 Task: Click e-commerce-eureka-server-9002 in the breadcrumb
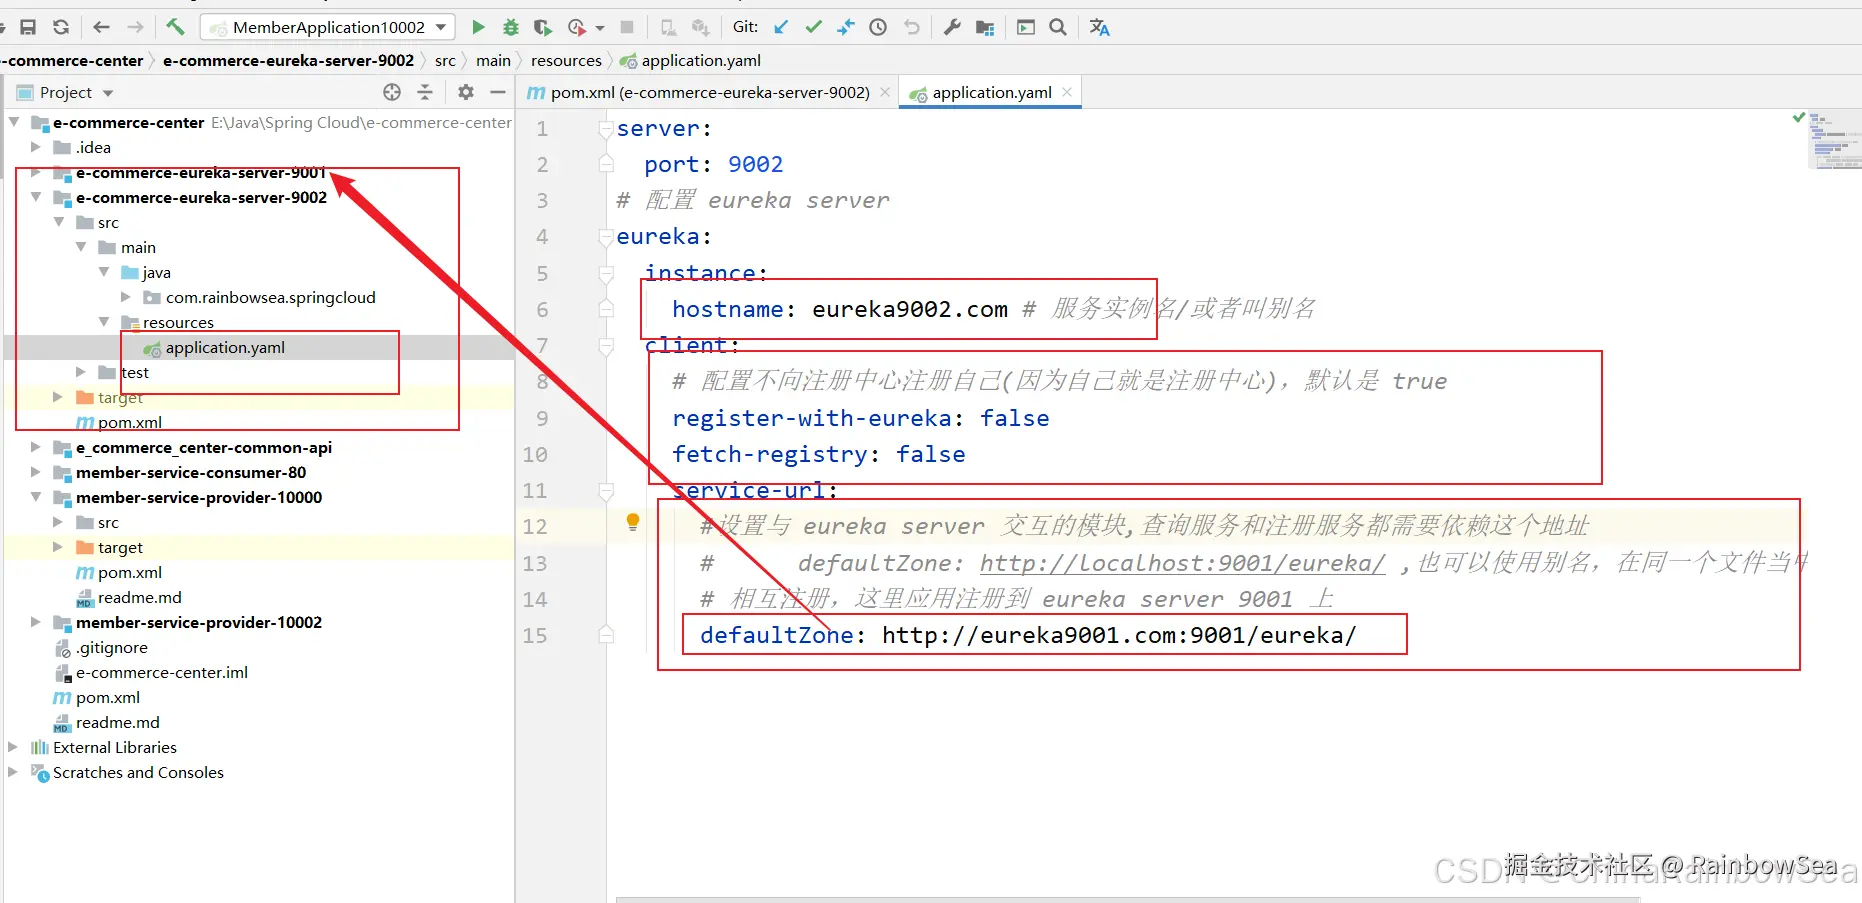pyautogui.click(x=288, y=61)
